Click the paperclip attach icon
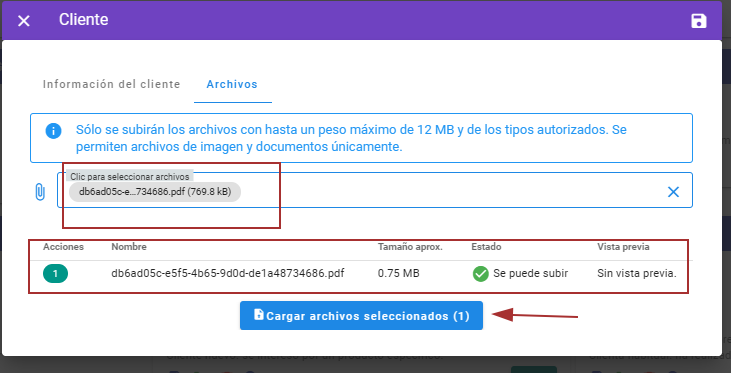Viewport: 731px width, 373px height. coord(40,192)
